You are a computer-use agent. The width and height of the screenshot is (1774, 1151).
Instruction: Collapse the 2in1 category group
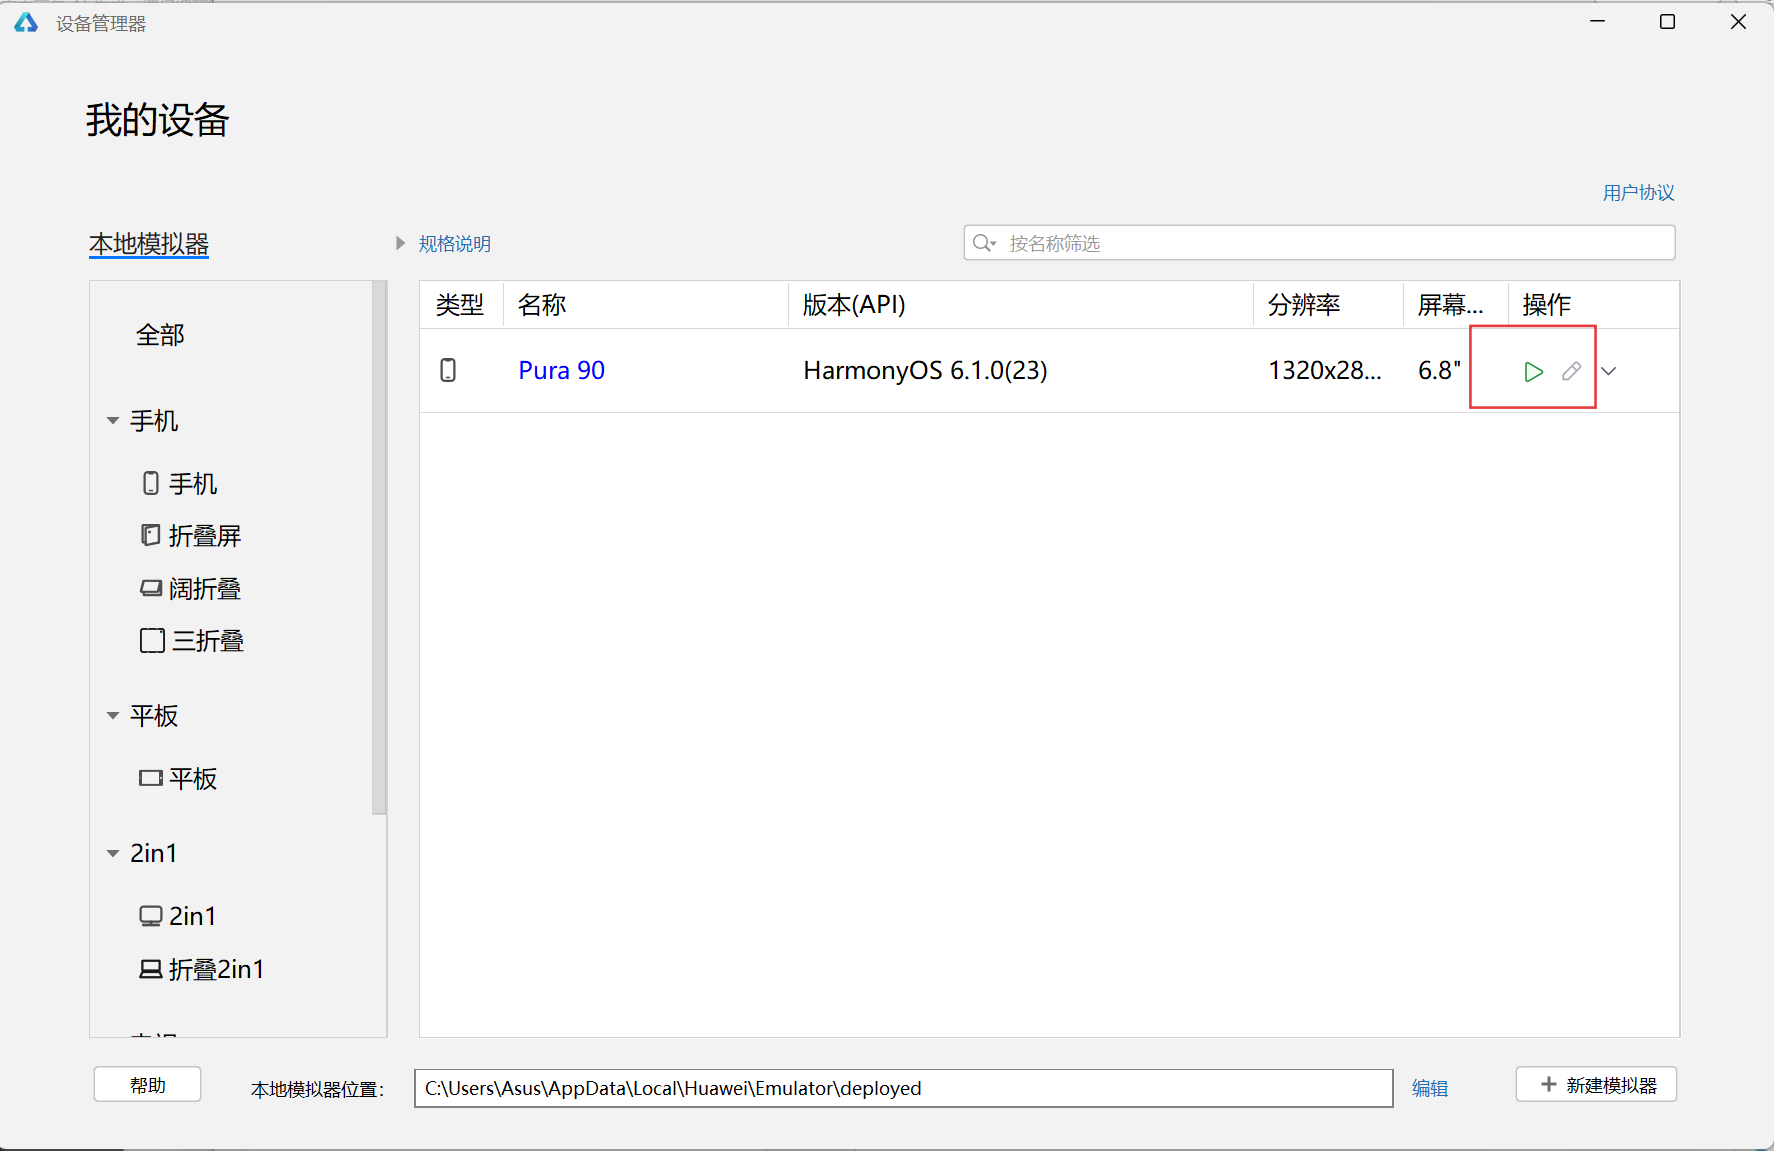click(113, 853)
